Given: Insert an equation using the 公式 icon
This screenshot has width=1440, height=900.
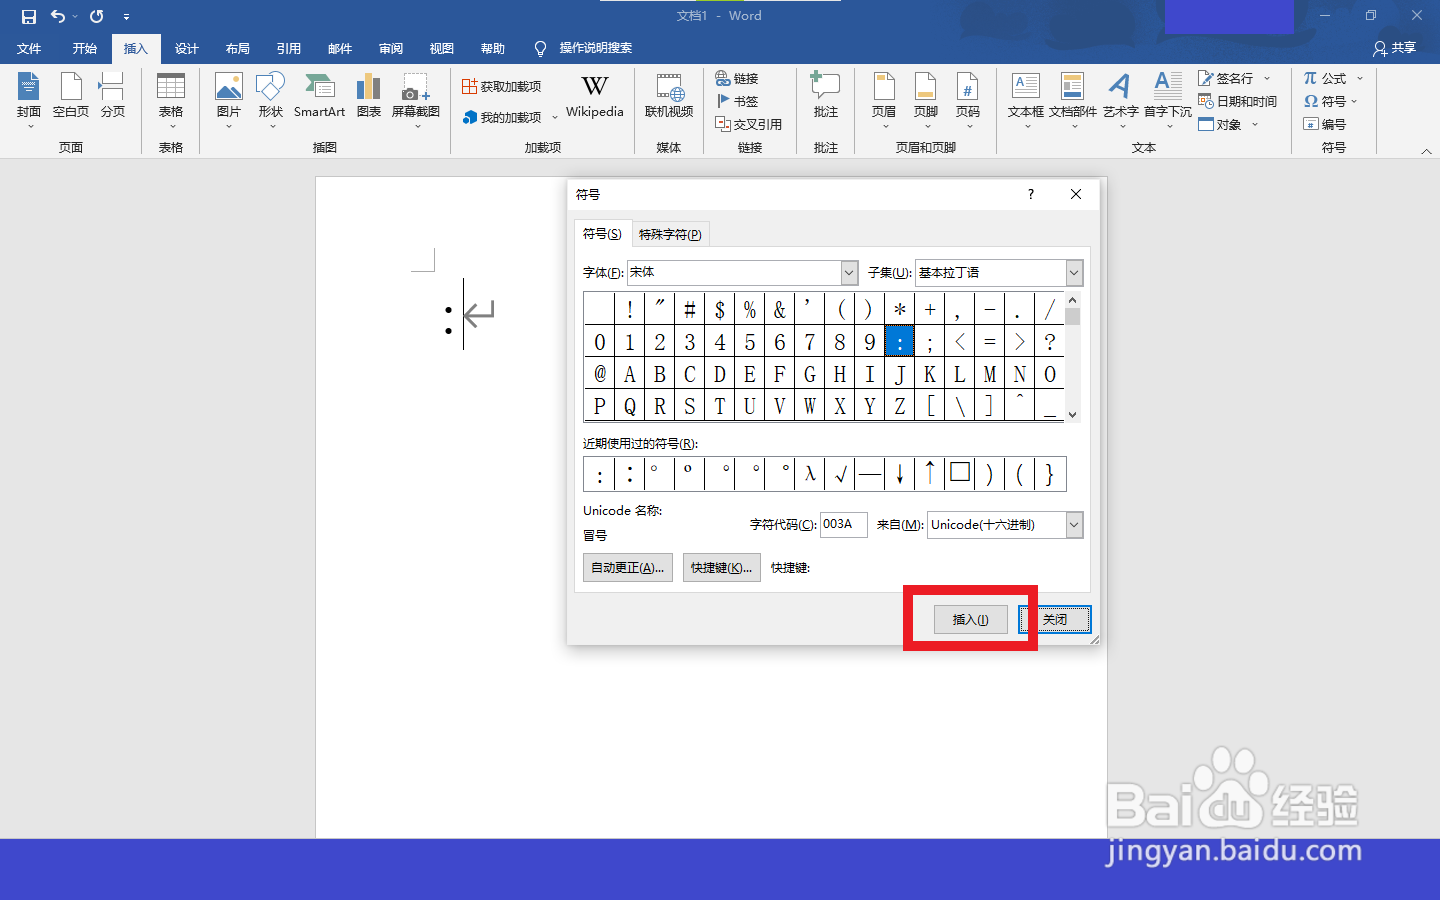Looking at the screenshot, I should pyautogui.click(x=1330, y=78).
